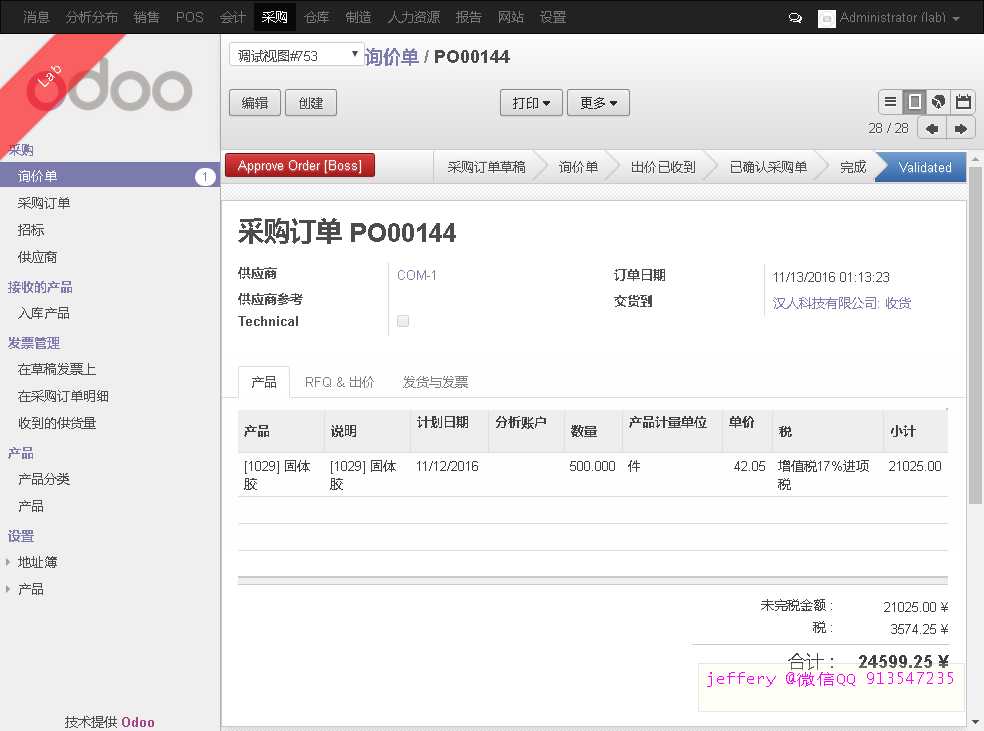Select the 产品 tab
This screenshot has height=731, width=984.
coord(264,382)
